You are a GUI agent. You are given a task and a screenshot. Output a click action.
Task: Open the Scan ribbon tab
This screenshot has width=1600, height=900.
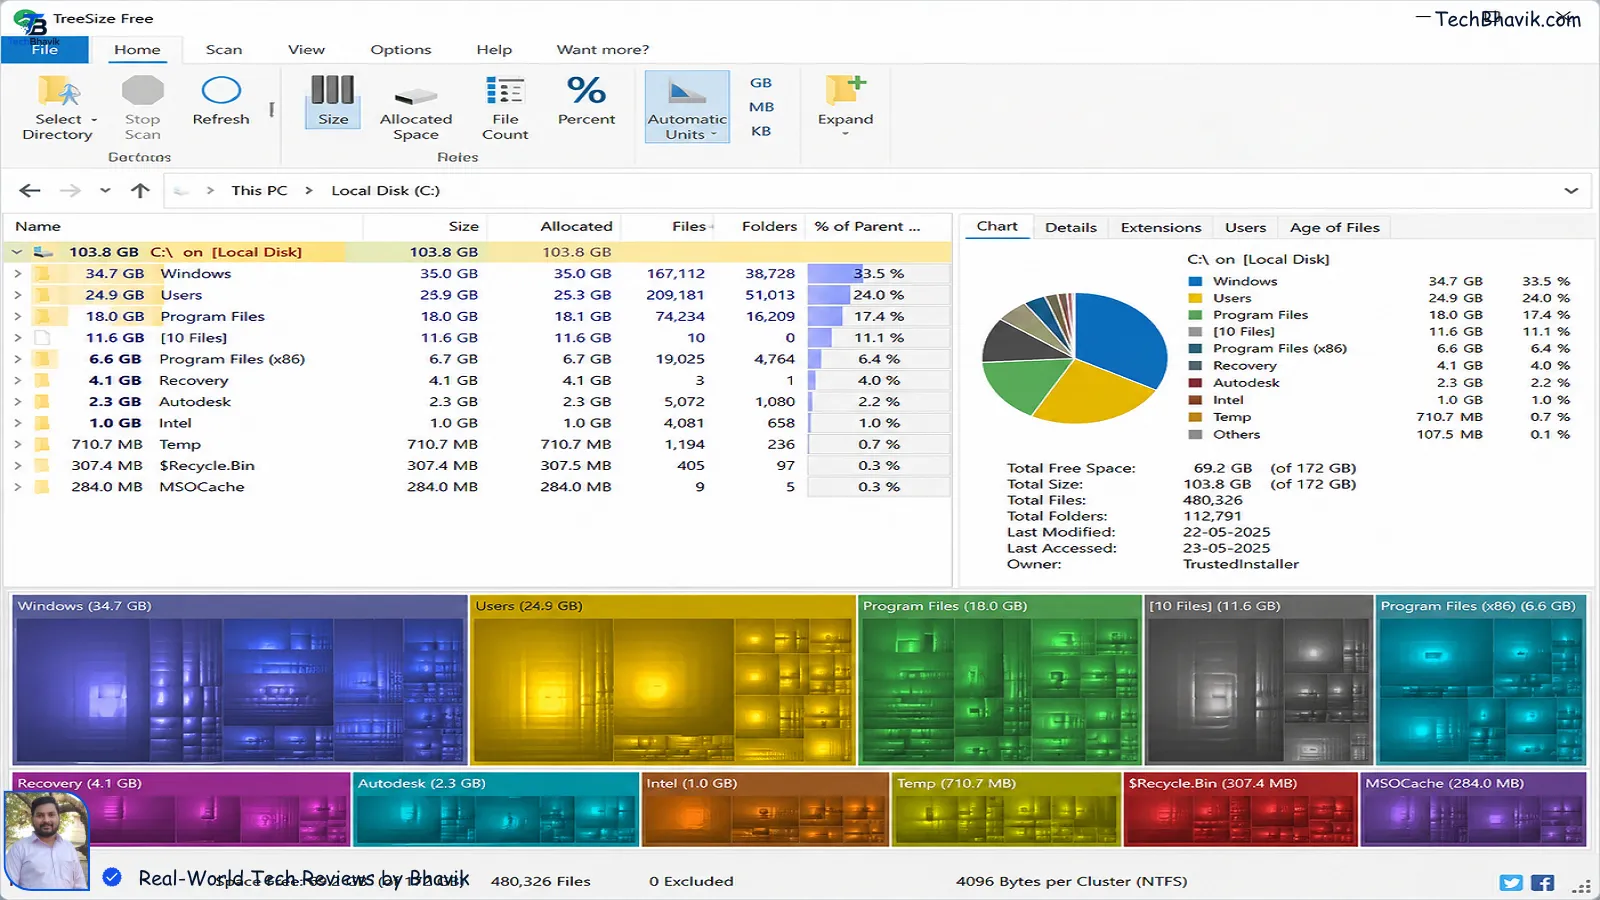pos(224,49)
